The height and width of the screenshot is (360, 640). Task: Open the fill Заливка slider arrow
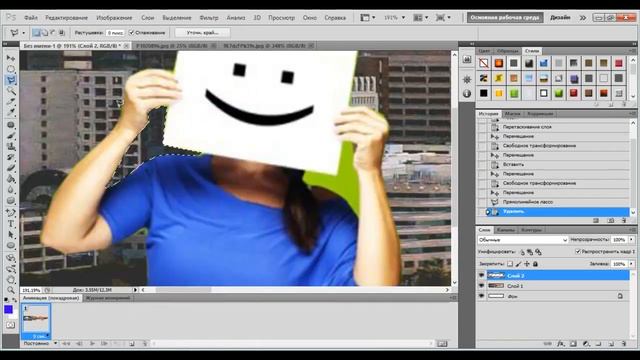pos(631,264)
